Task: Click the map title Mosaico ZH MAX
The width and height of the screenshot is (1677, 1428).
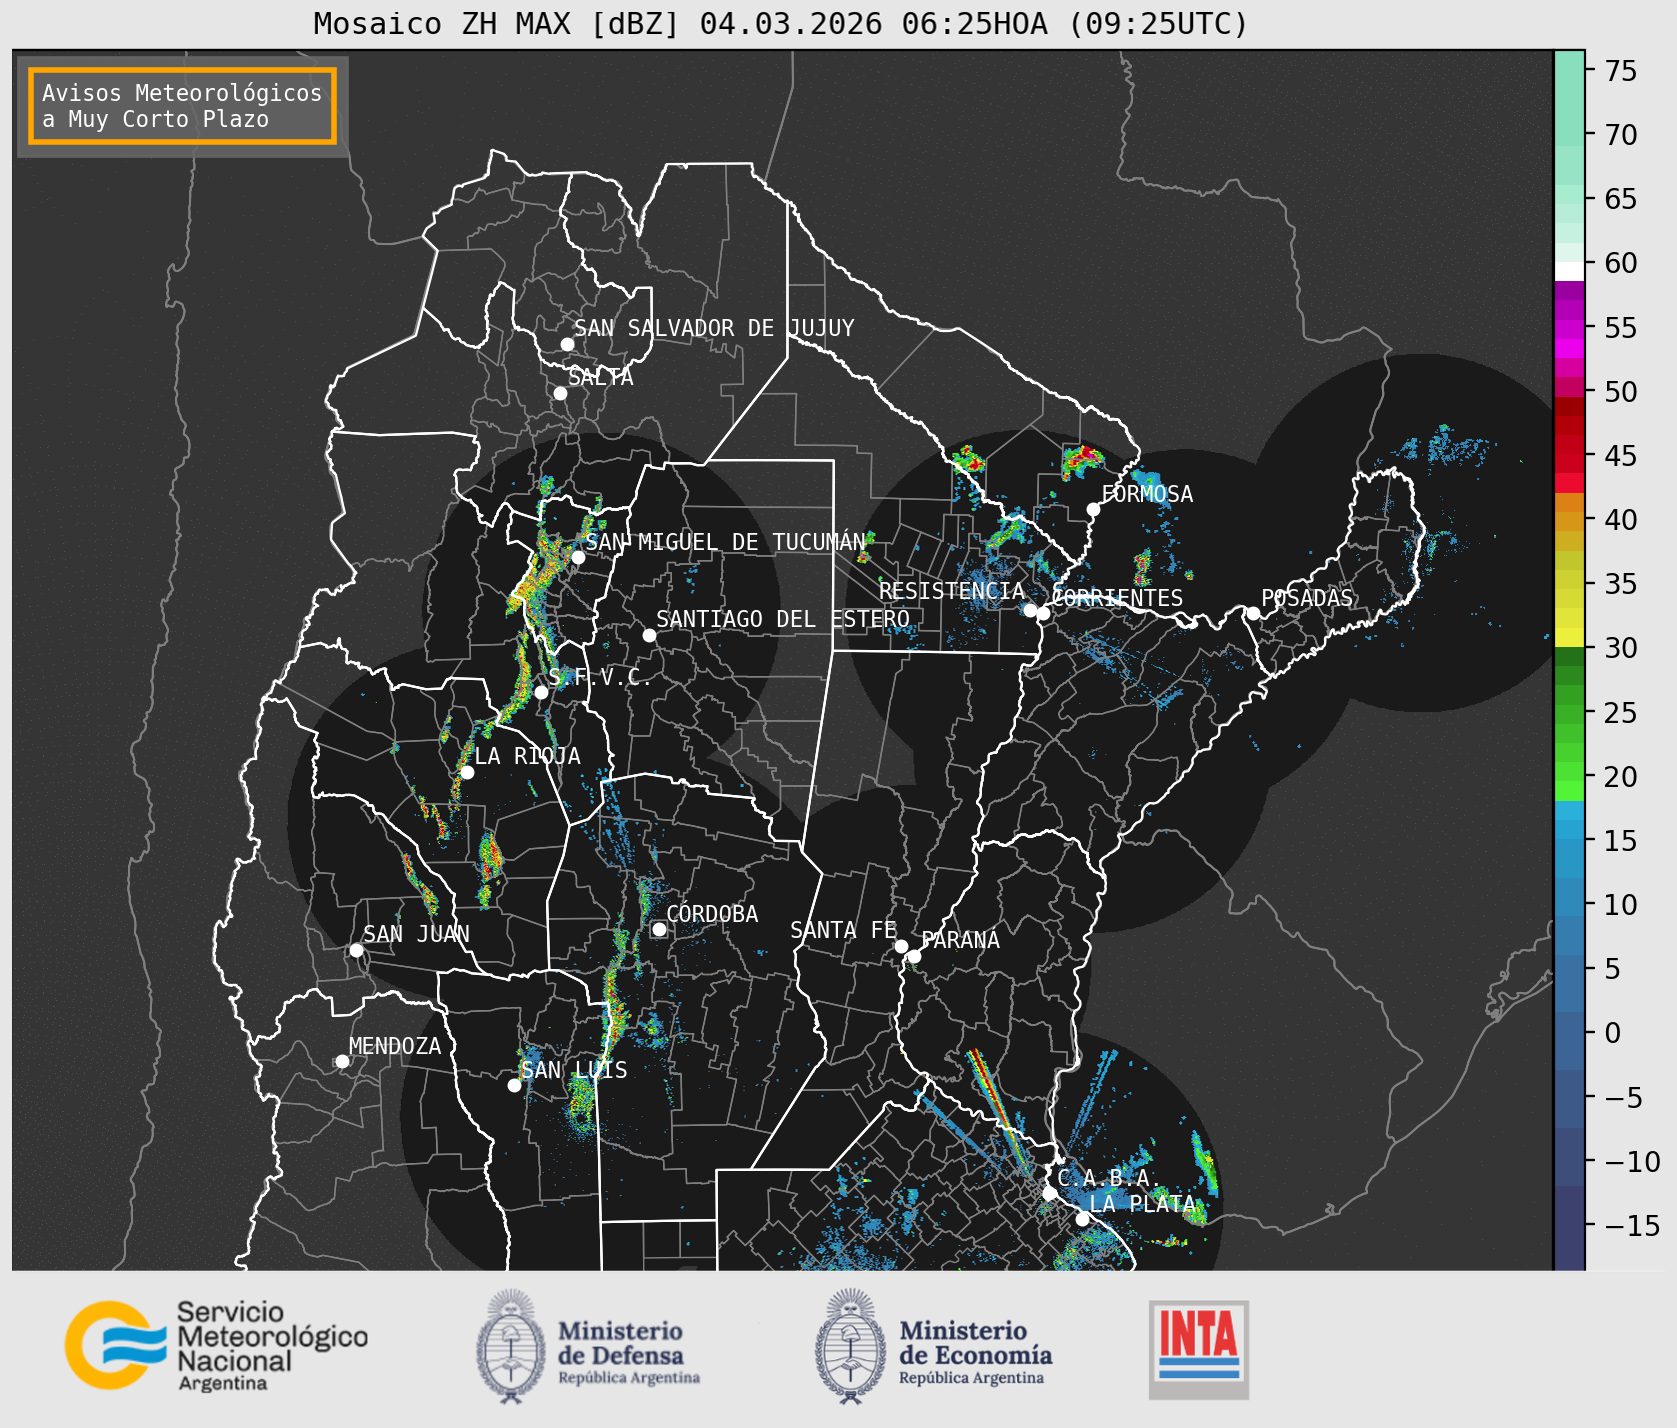Action: pos(780,23)
